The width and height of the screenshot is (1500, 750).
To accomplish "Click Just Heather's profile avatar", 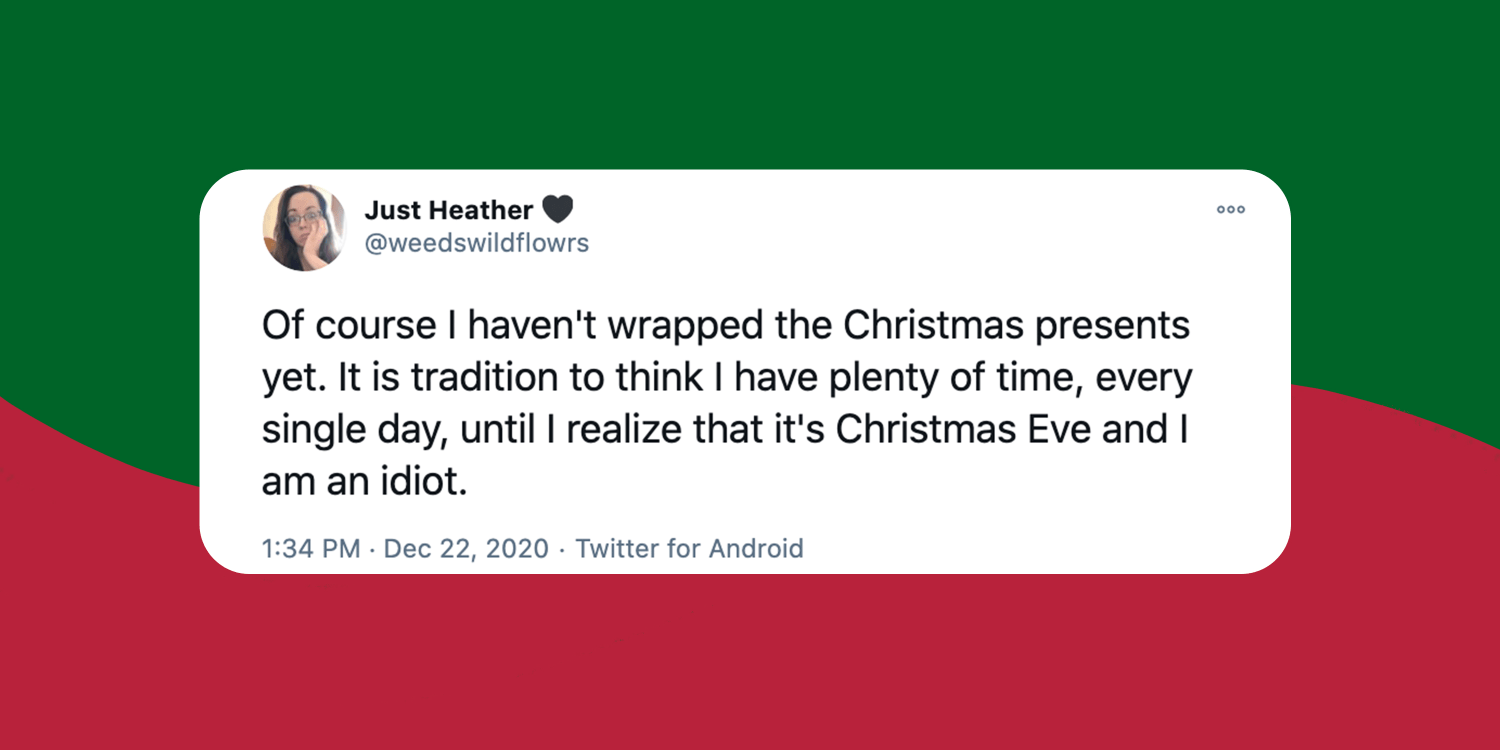I will (304, 227).
